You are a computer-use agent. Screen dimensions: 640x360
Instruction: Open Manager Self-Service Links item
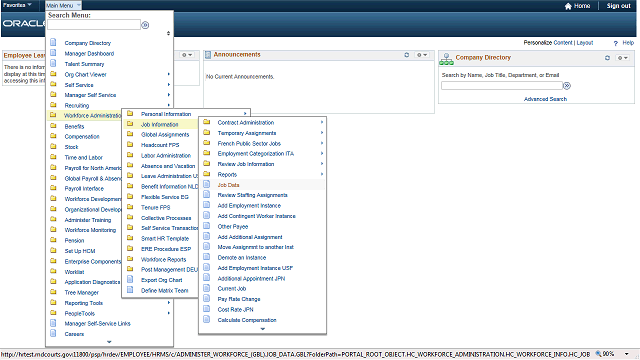98,323
